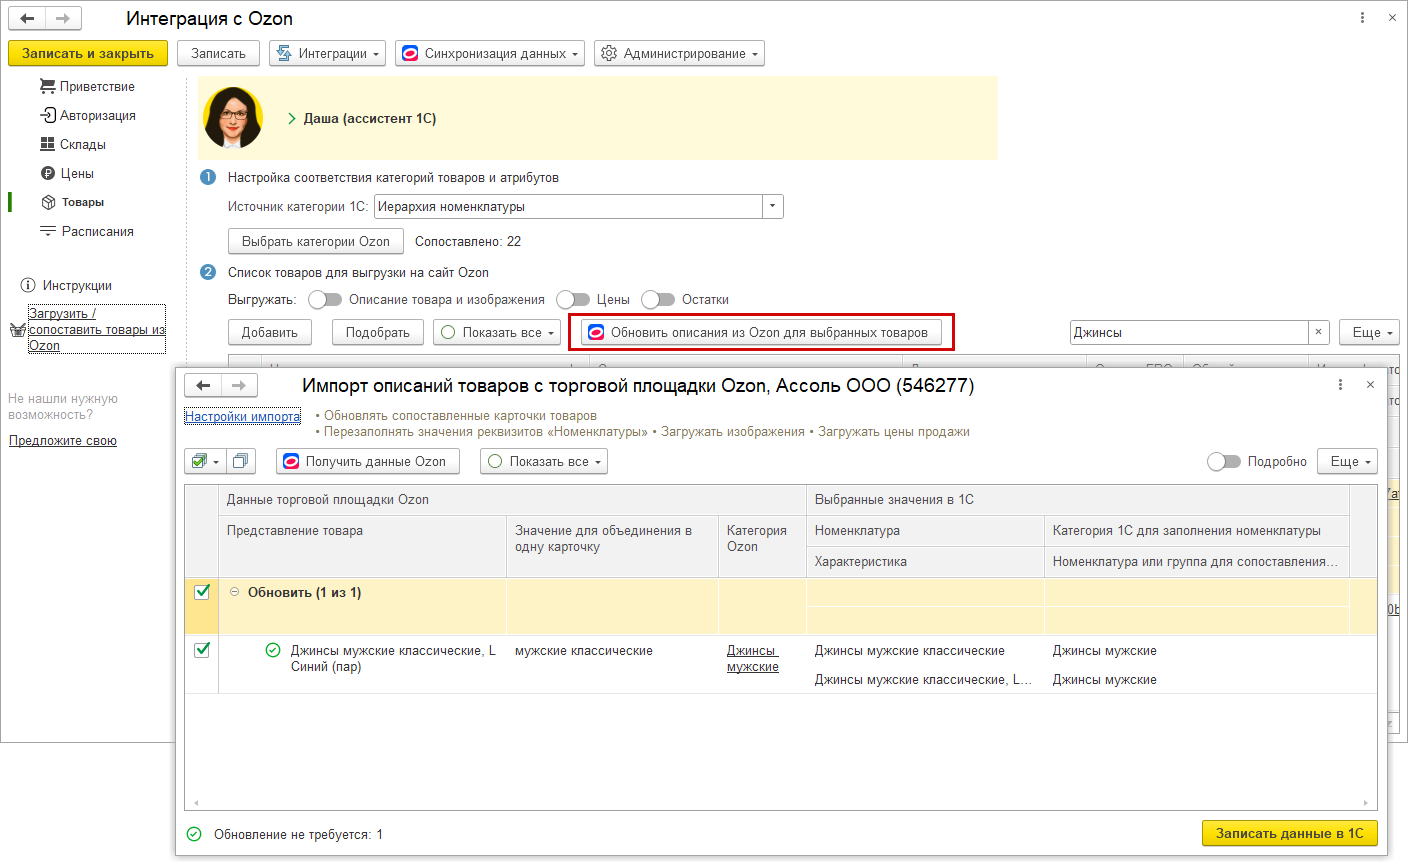Click the Получить данные Ozon button

[368, 461]
